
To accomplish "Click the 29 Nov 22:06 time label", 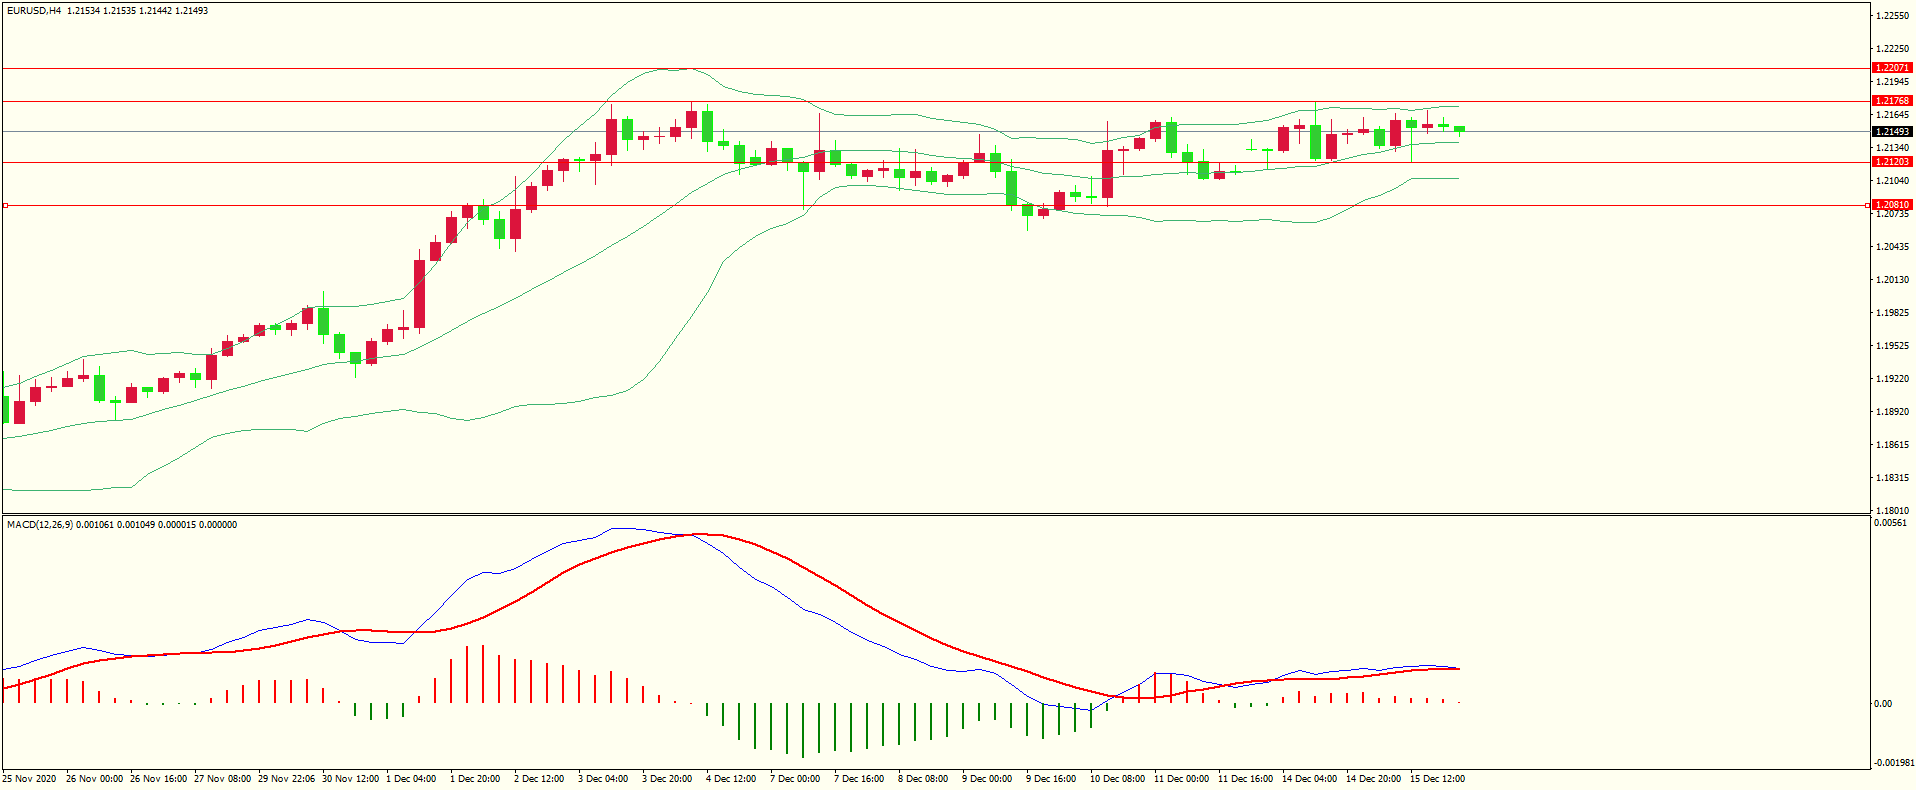I will tap(287, 779).
